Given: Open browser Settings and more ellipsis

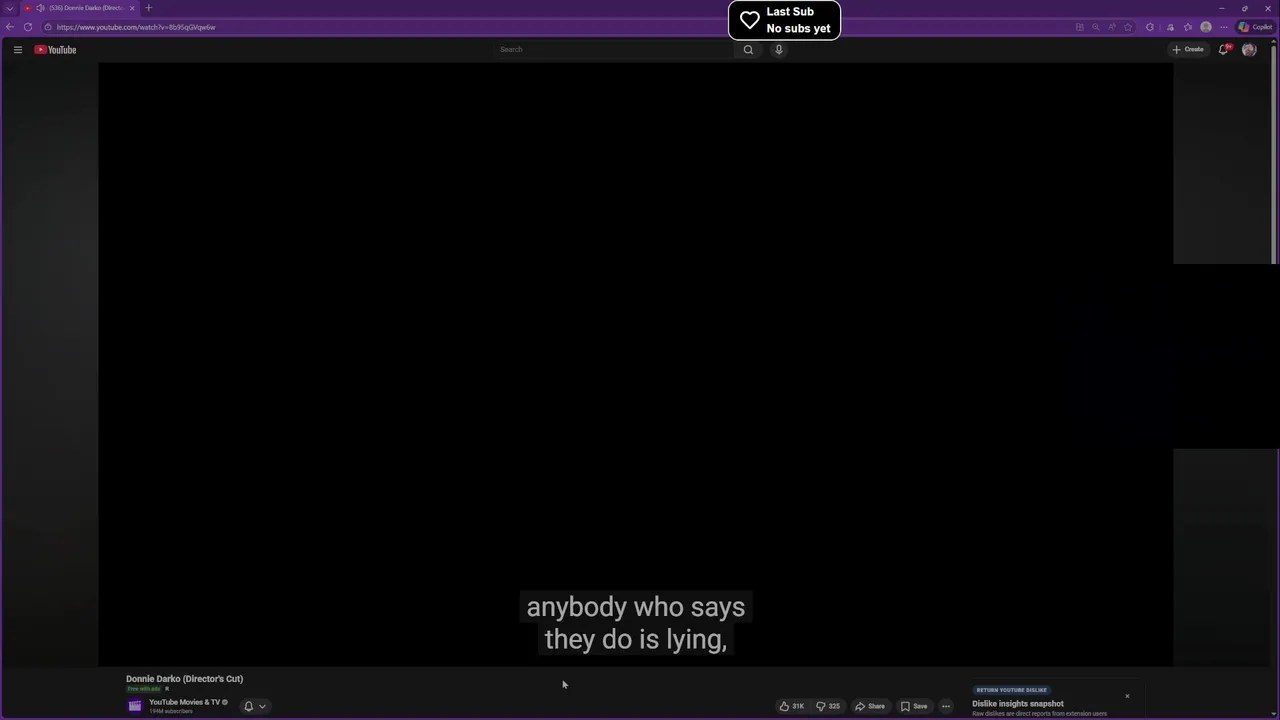Looking at the screenshot, I should (1223, 27).
